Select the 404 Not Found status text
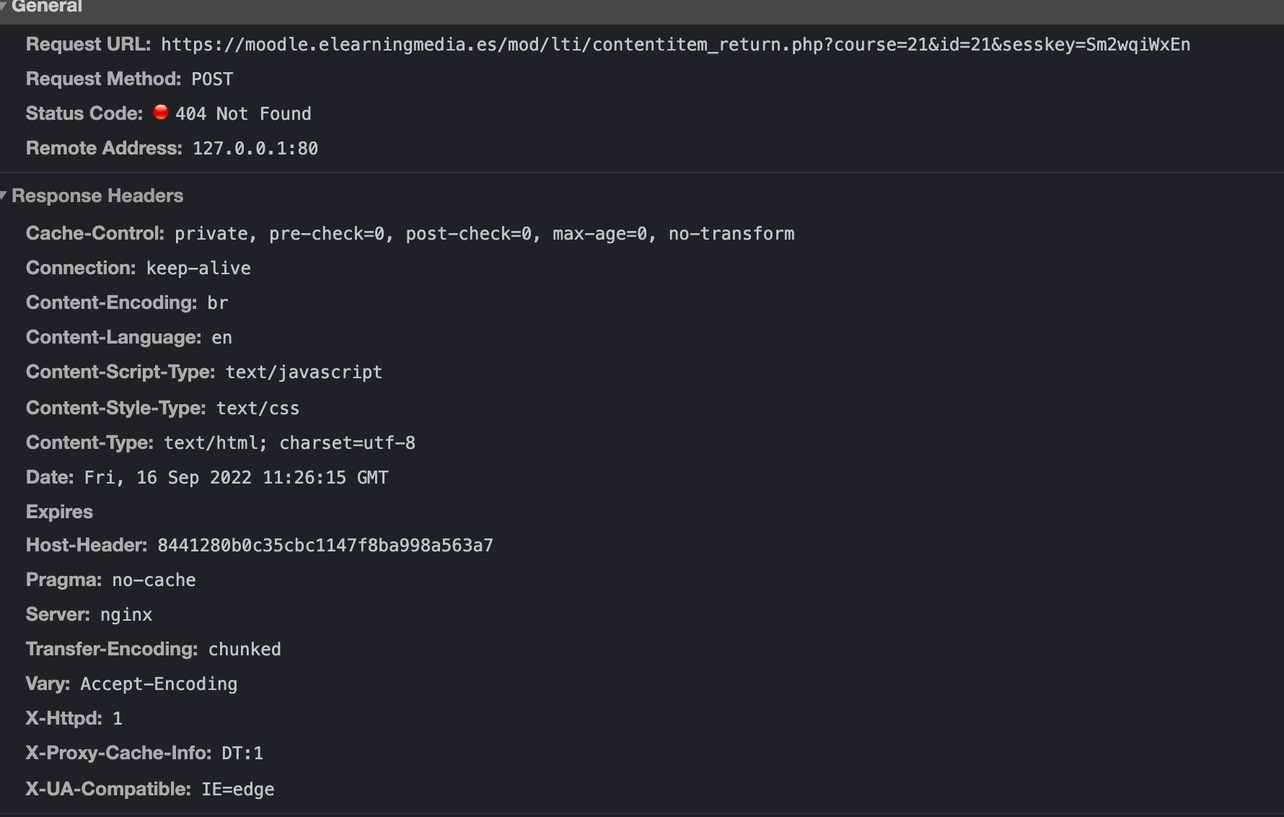This screenshot has height=817, width=1284. (x=243, y=114)
